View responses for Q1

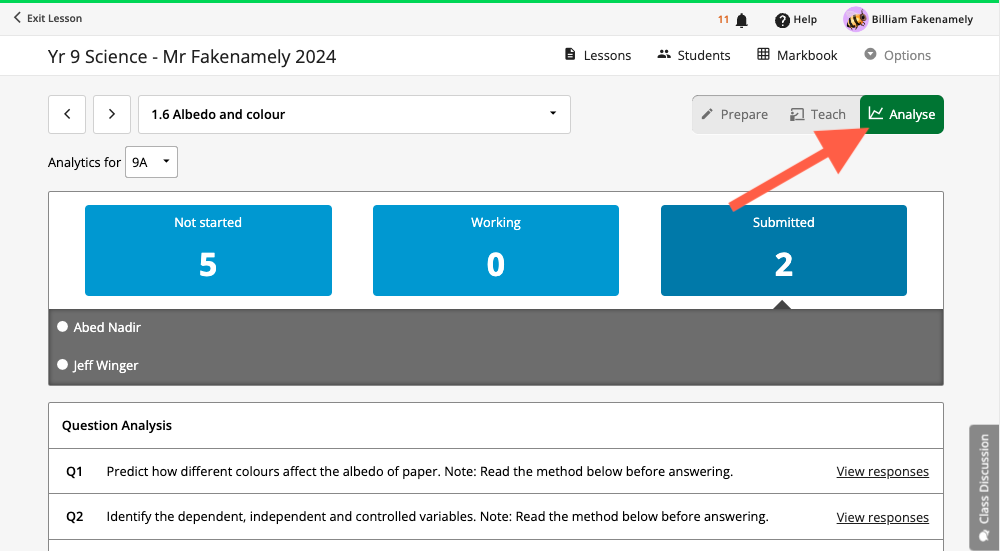coord(883,471)
